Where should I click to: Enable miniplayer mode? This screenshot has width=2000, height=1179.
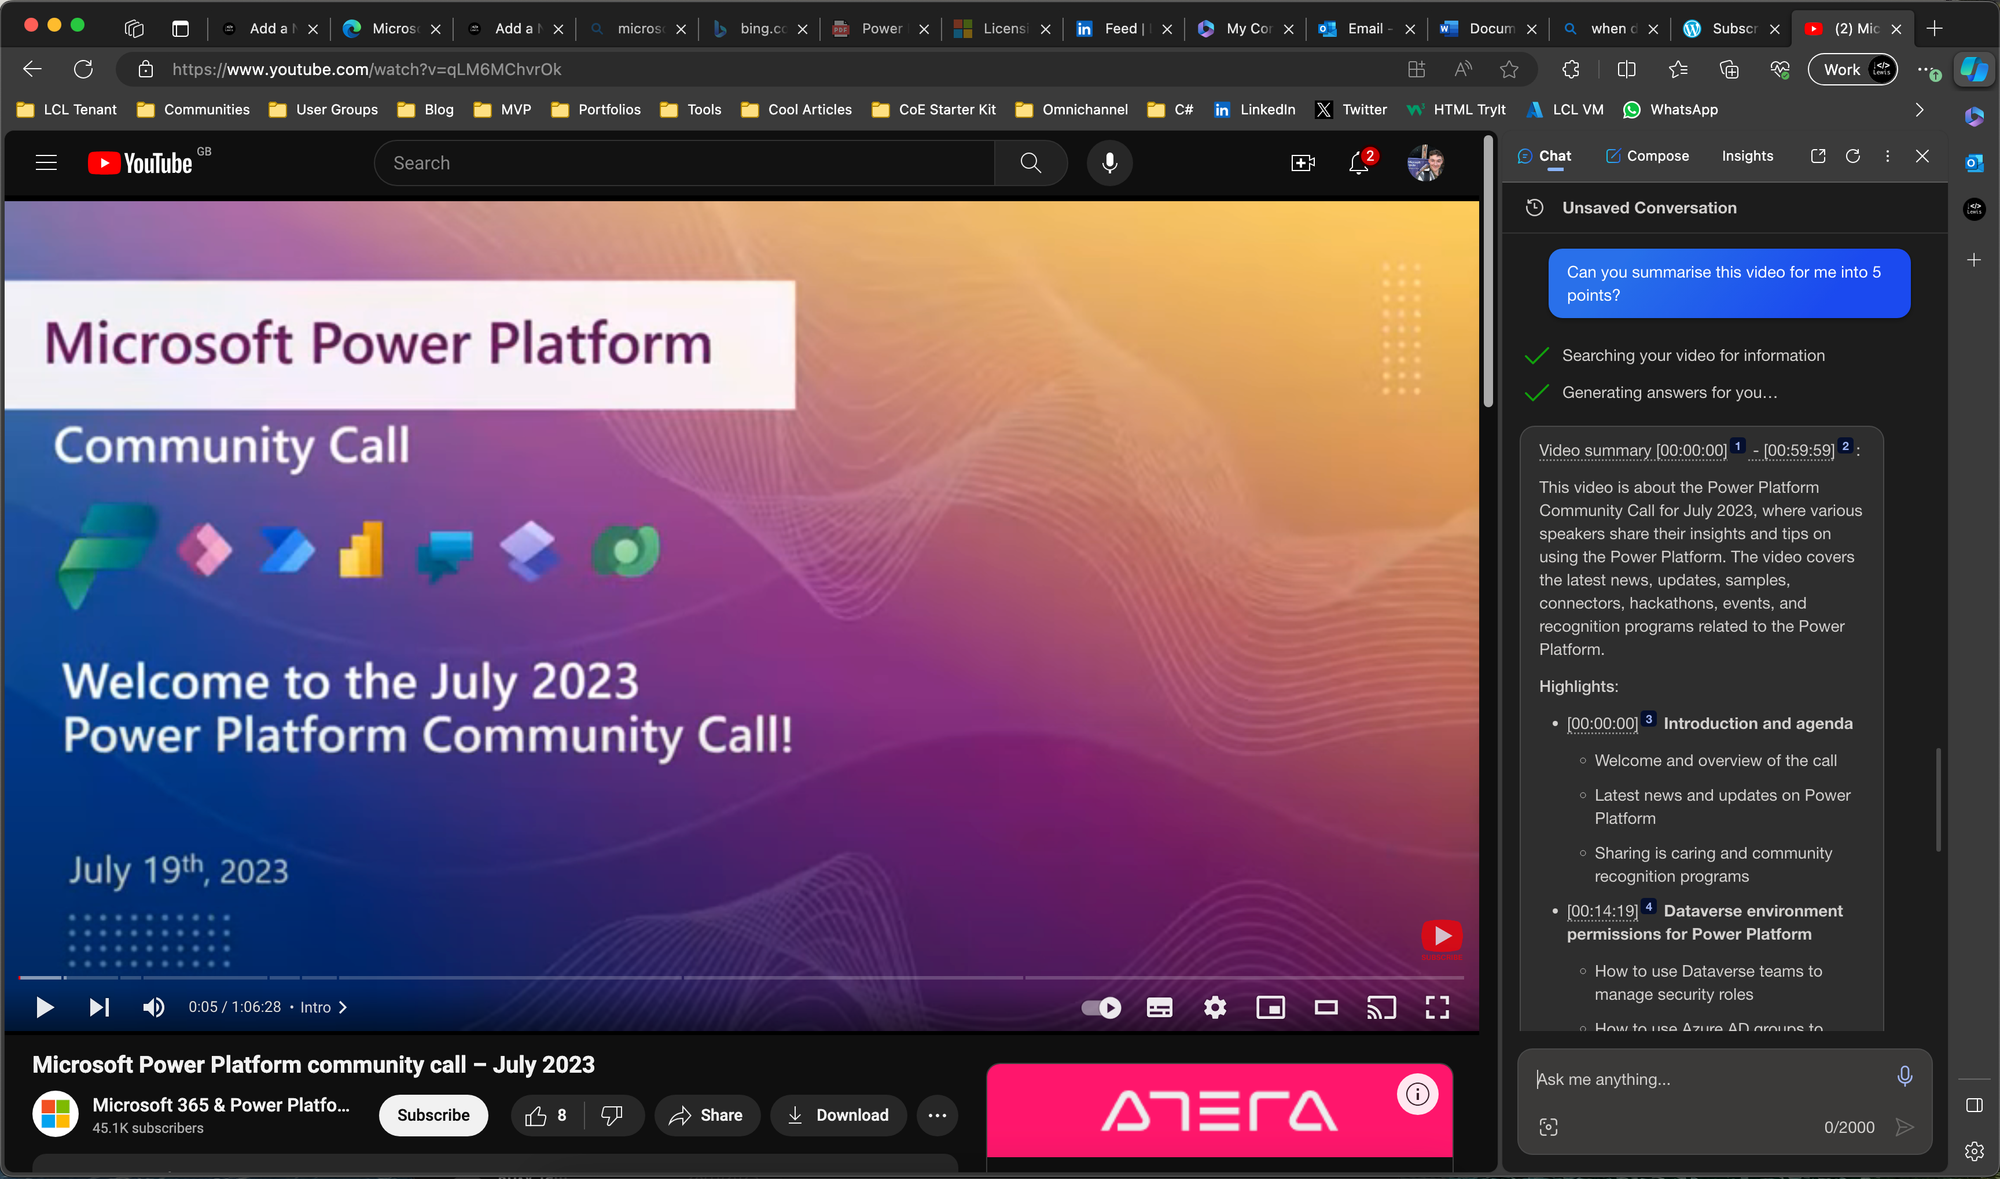point(1270,1007)
